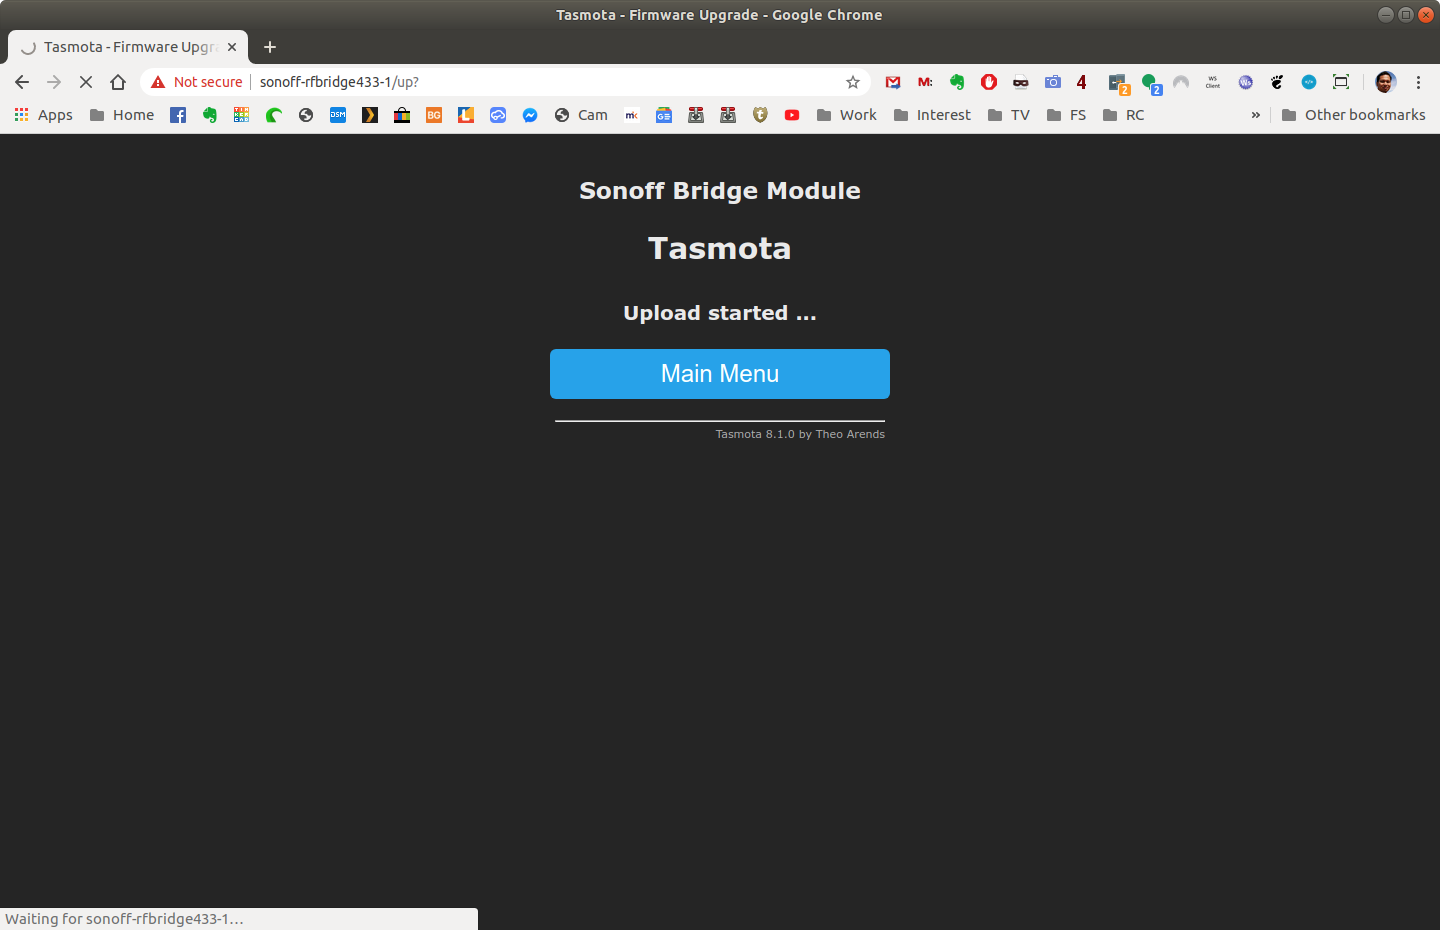The width and height of the screenshot is (1440, 930).
Task: Click the purple Ws extension icon
Action: coord(1245,82)
